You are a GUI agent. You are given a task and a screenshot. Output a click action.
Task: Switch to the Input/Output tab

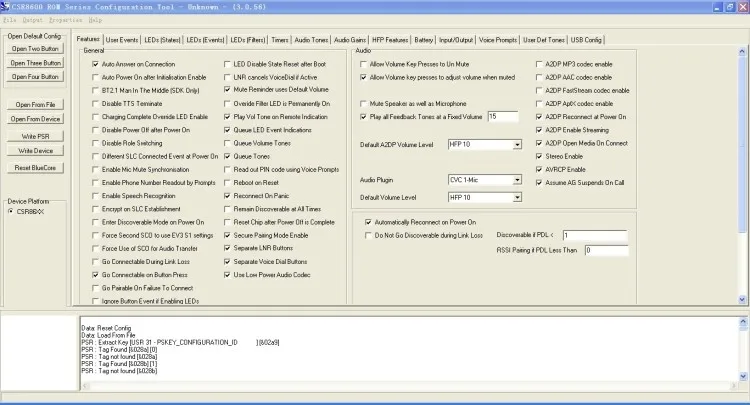(x=456, y=40)
